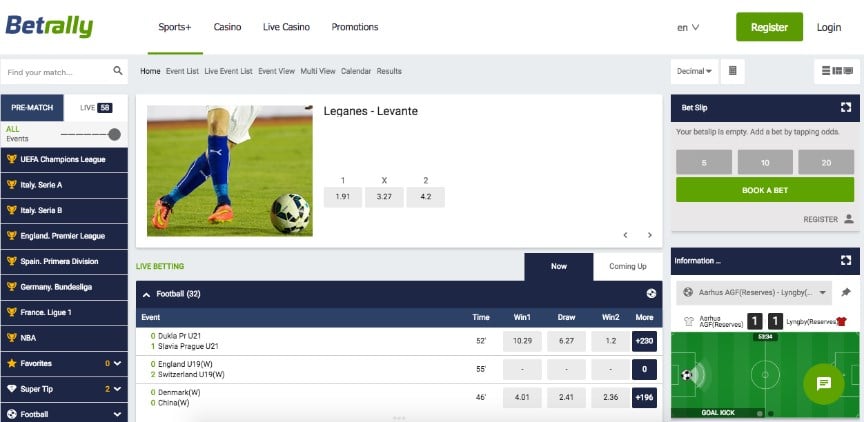Click the football icon in Football header
864x422 pixels.
651,294
